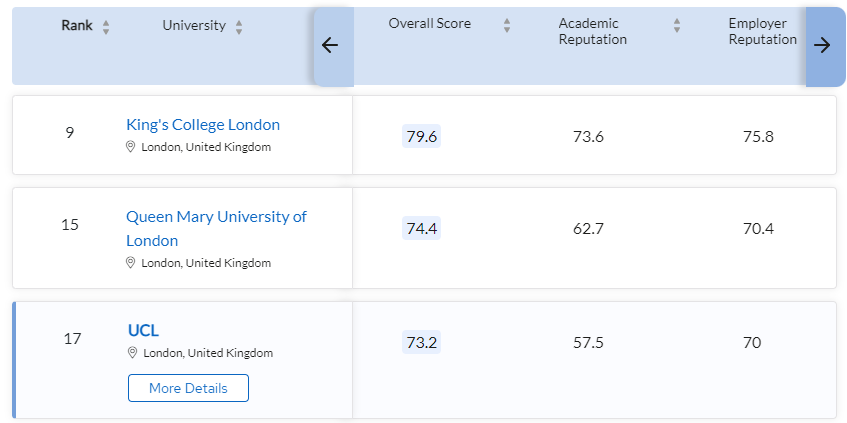Viewport: 847px width, 423px height.
Task: Click Queen Mary overall score 74.4
Action: click(x=421, y=229)
